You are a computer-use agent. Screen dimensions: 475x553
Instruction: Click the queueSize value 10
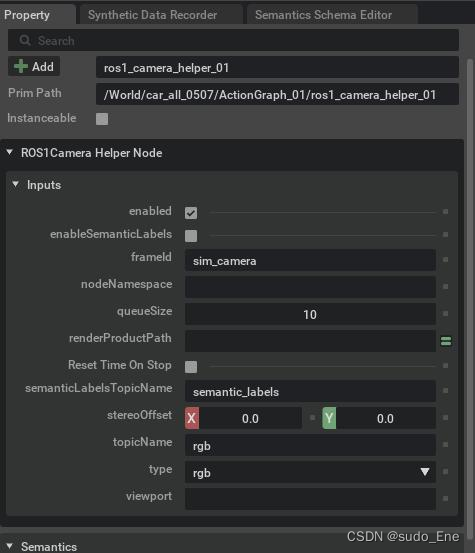tap(310, 314)
